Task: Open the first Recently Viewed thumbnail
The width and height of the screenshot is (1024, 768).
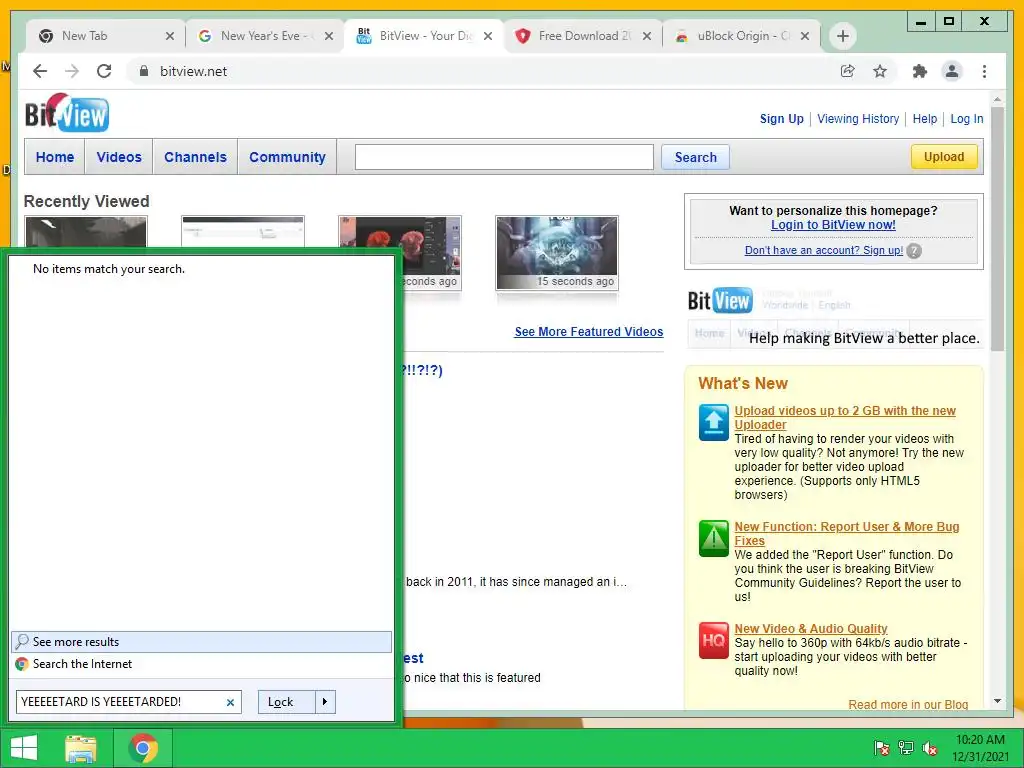Action: click(x=86, y=231)
